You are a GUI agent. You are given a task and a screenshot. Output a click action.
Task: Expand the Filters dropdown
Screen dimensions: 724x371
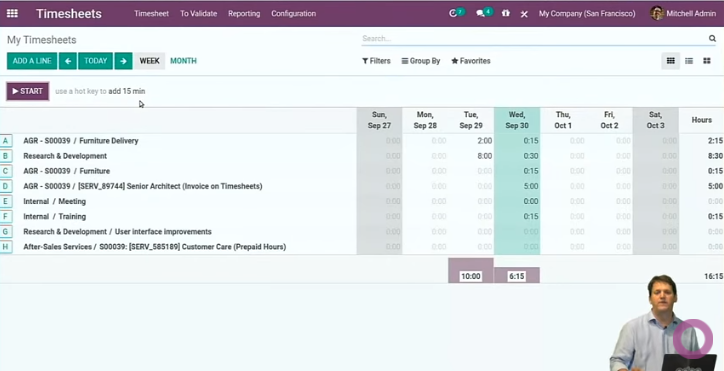pyautogui.click(x=376, y=61)
